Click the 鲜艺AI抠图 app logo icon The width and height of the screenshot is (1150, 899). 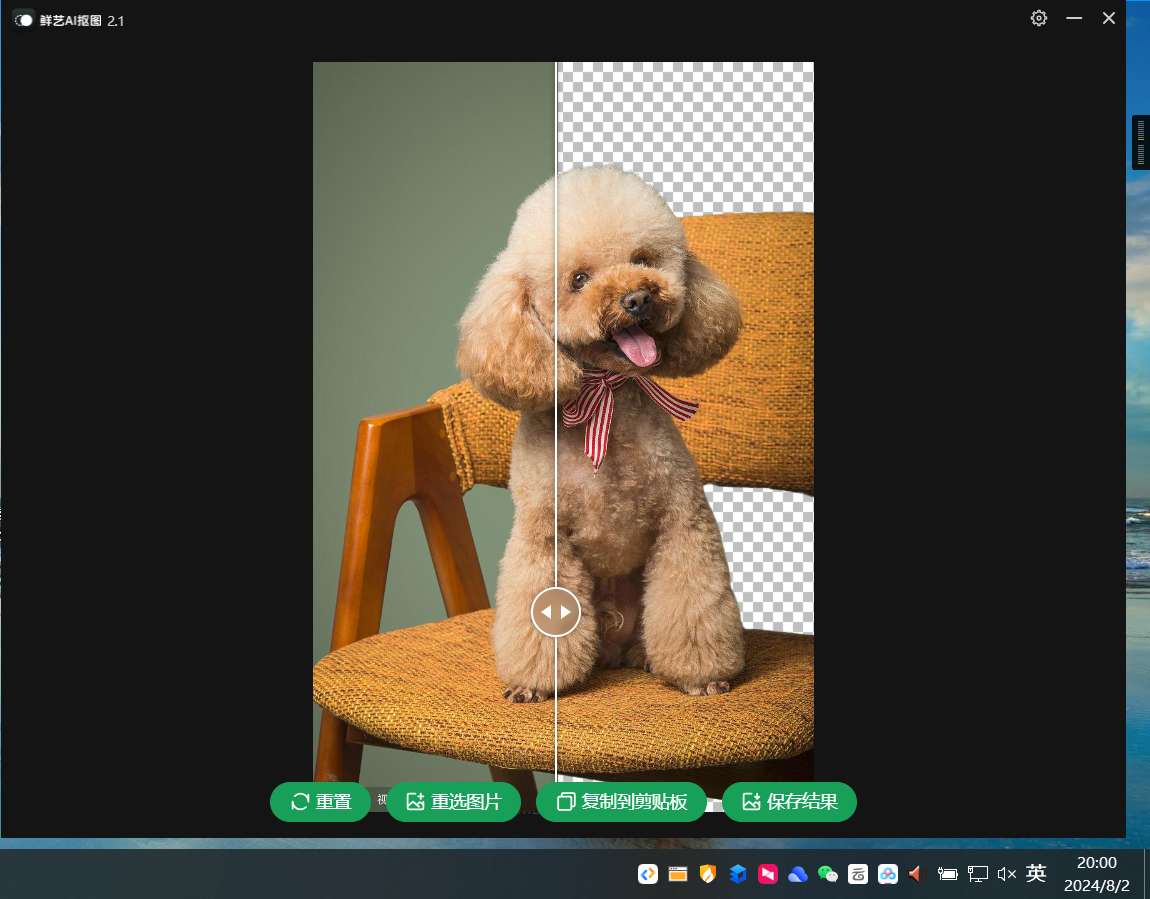23,19
